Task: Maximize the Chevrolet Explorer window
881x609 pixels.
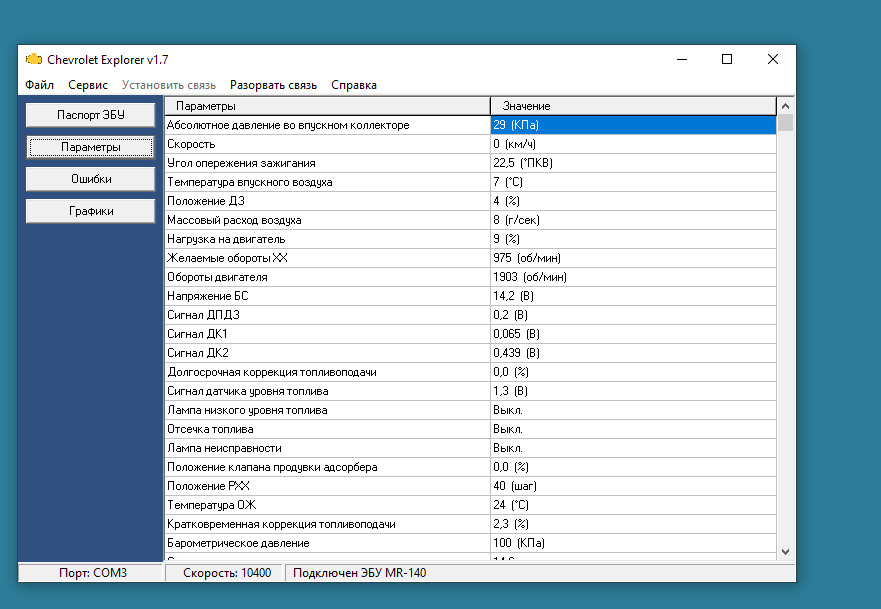Action: pos(727,59)
